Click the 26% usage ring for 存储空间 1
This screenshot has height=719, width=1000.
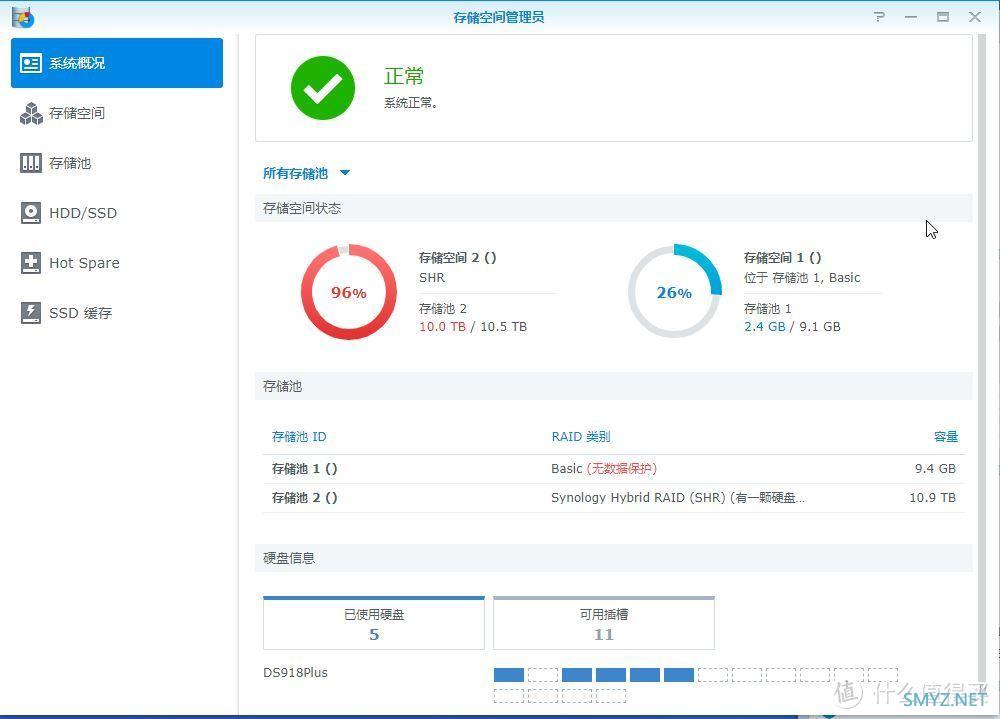pos(674,292)
